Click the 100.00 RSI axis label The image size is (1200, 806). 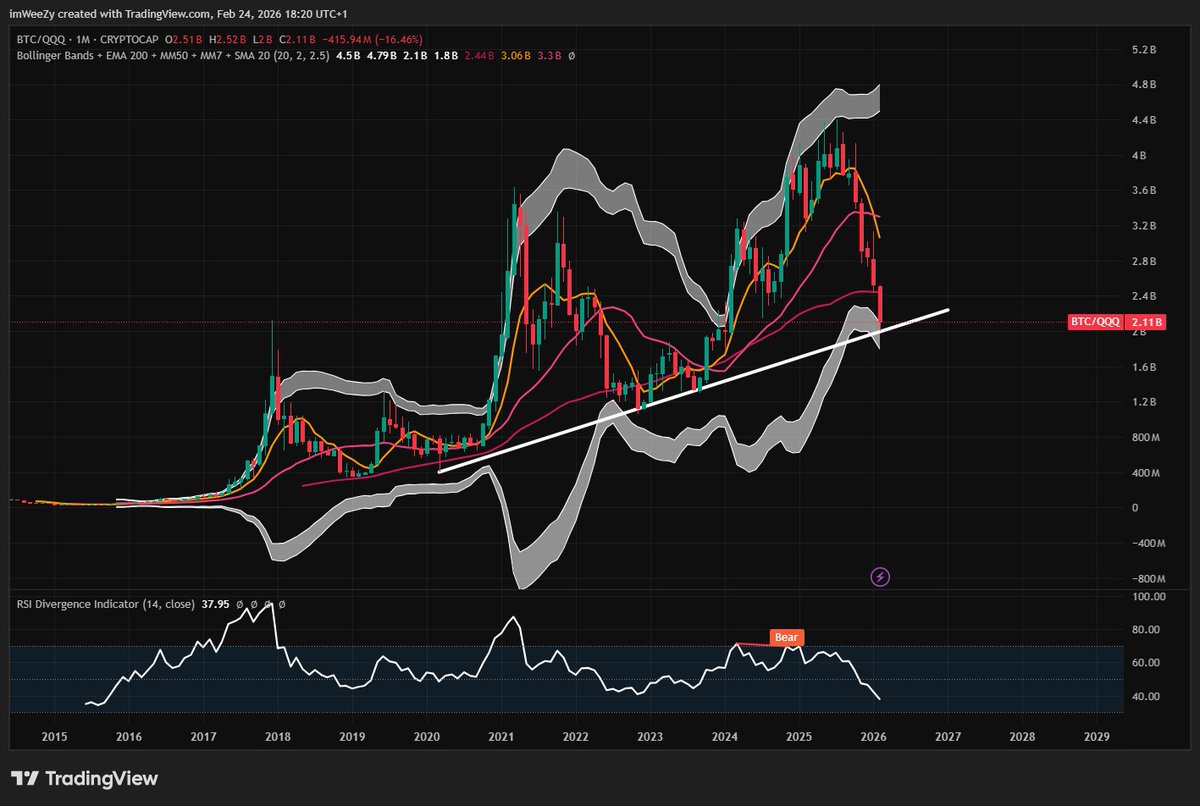(x=1148, y=597)
